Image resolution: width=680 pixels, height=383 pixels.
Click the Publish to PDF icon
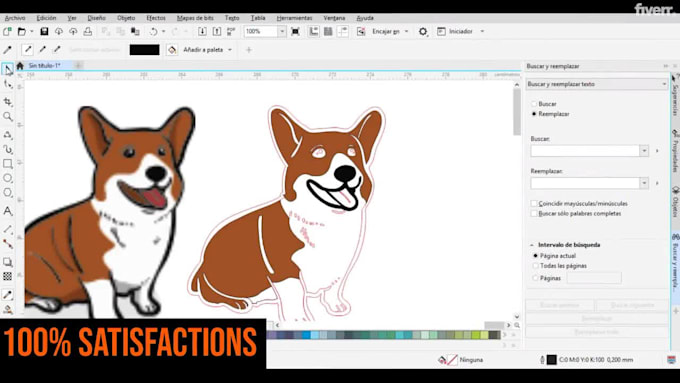tap(231, 31)
